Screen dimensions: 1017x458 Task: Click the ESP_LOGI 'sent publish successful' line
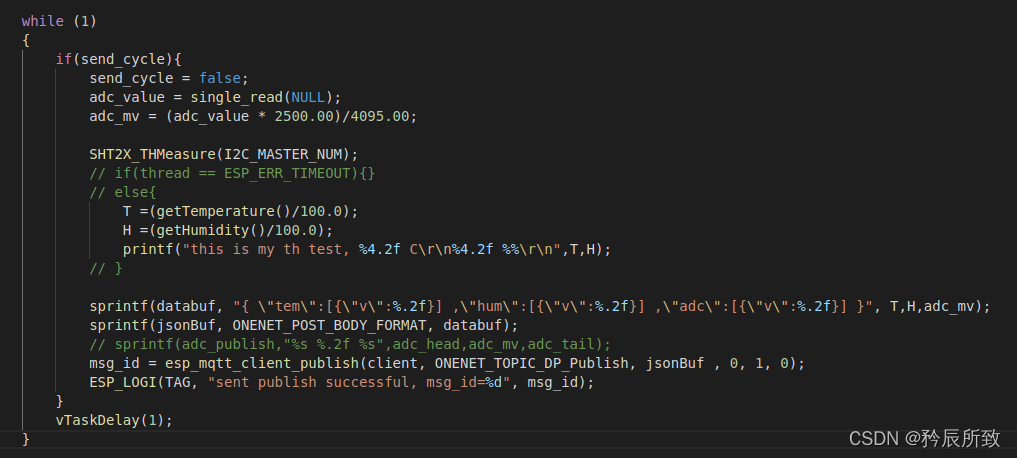click(342, 382)
